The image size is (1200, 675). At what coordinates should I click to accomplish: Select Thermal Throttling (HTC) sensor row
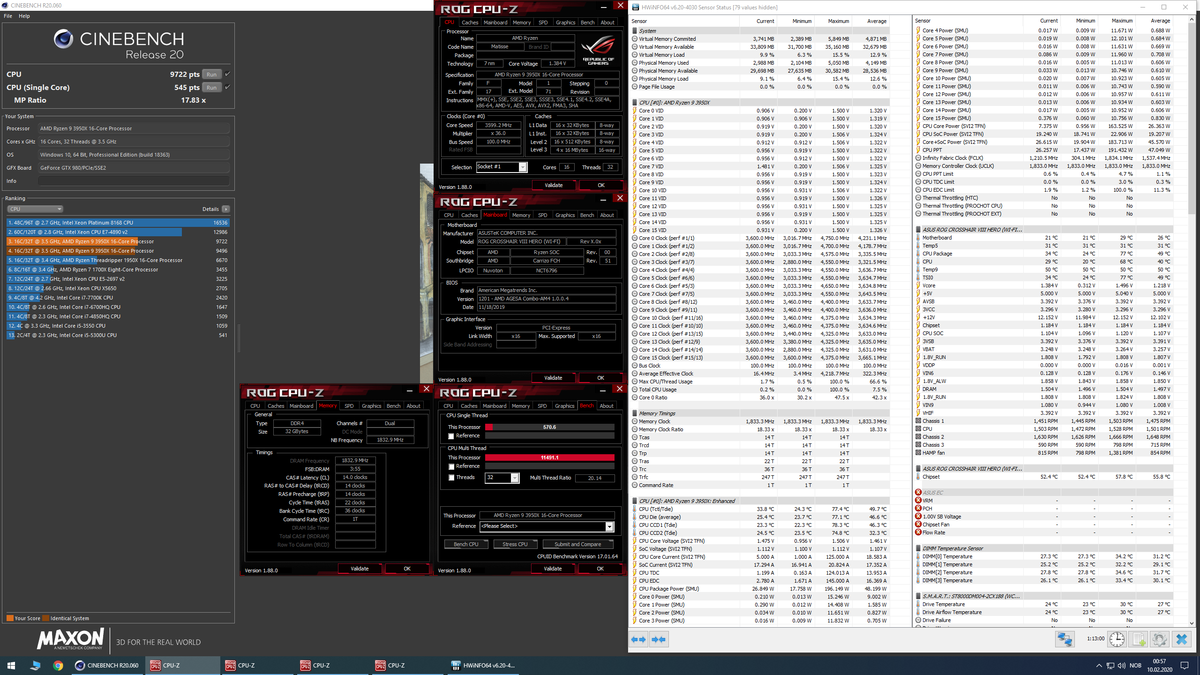[1042, 198]
